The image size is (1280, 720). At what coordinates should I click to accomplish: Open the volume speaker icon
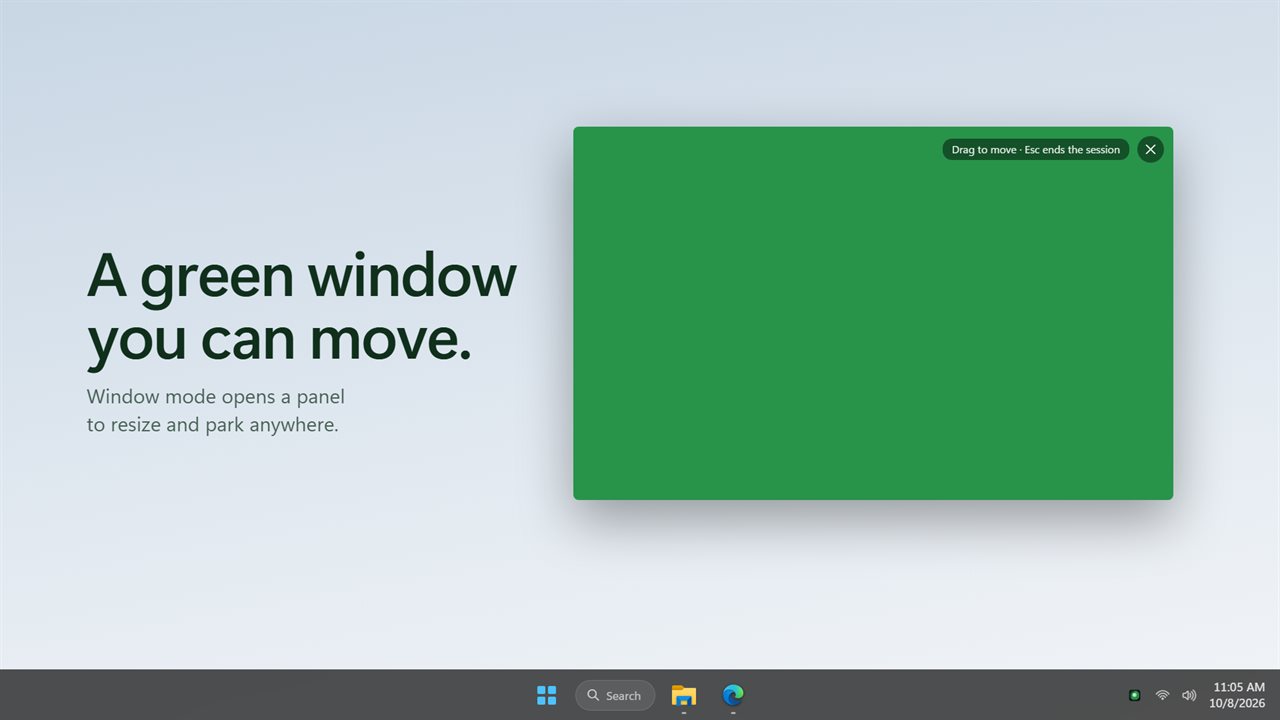click(1189, 695)
